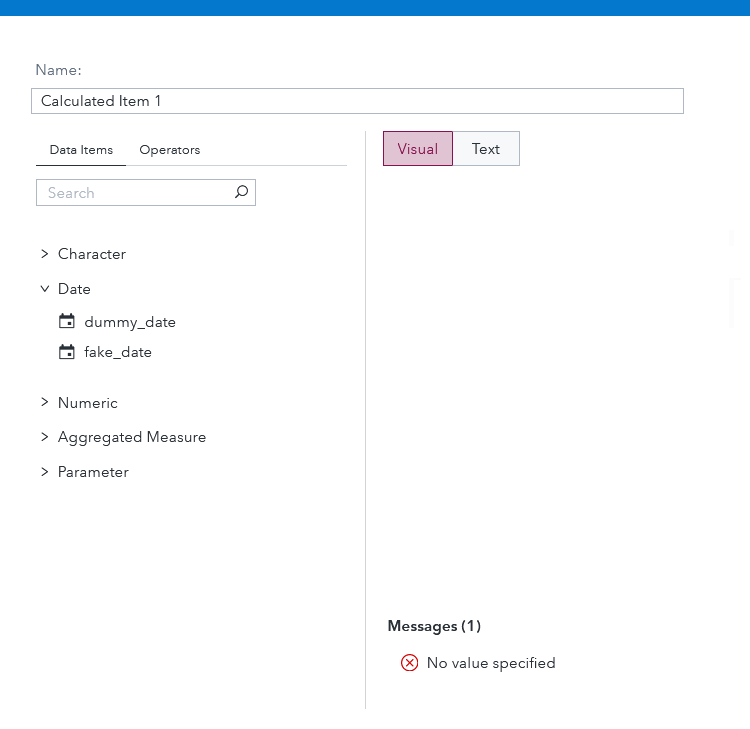Click the search magnifier icon
Screen dimensions: 750x729
point(241,192)
